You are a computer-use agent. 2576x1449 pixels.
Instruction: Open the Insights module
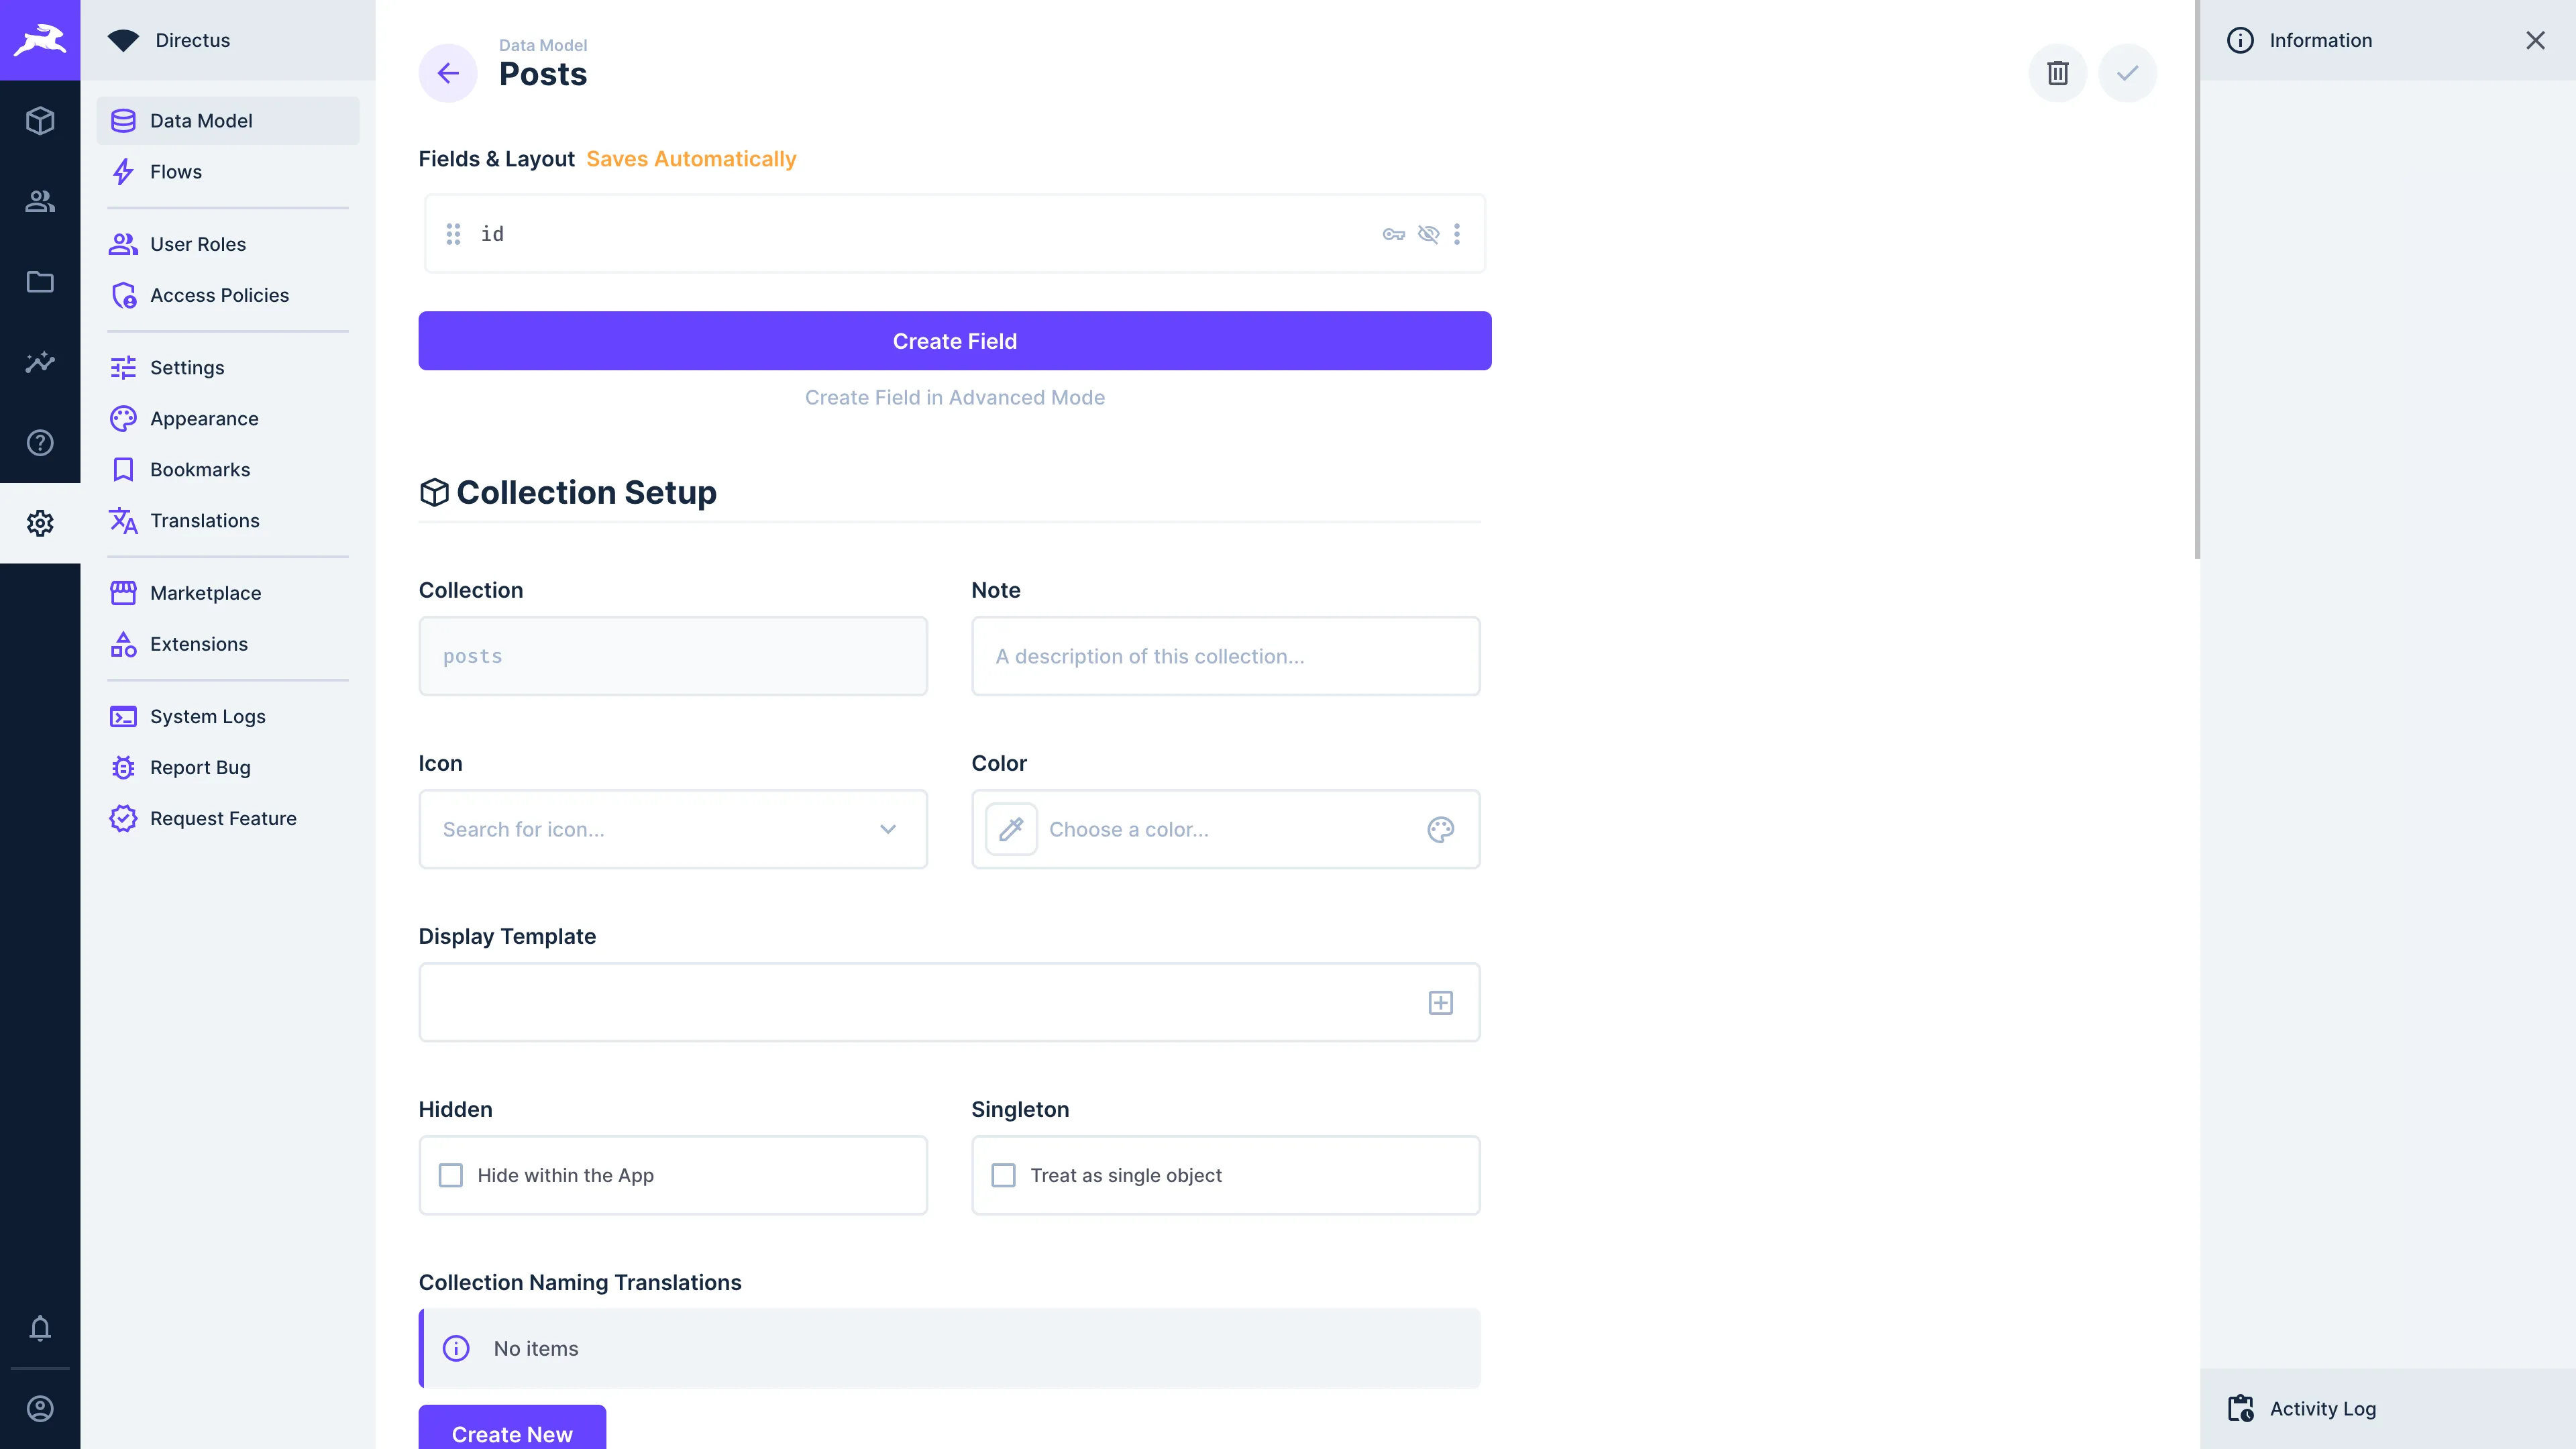(x=40, y=362)
